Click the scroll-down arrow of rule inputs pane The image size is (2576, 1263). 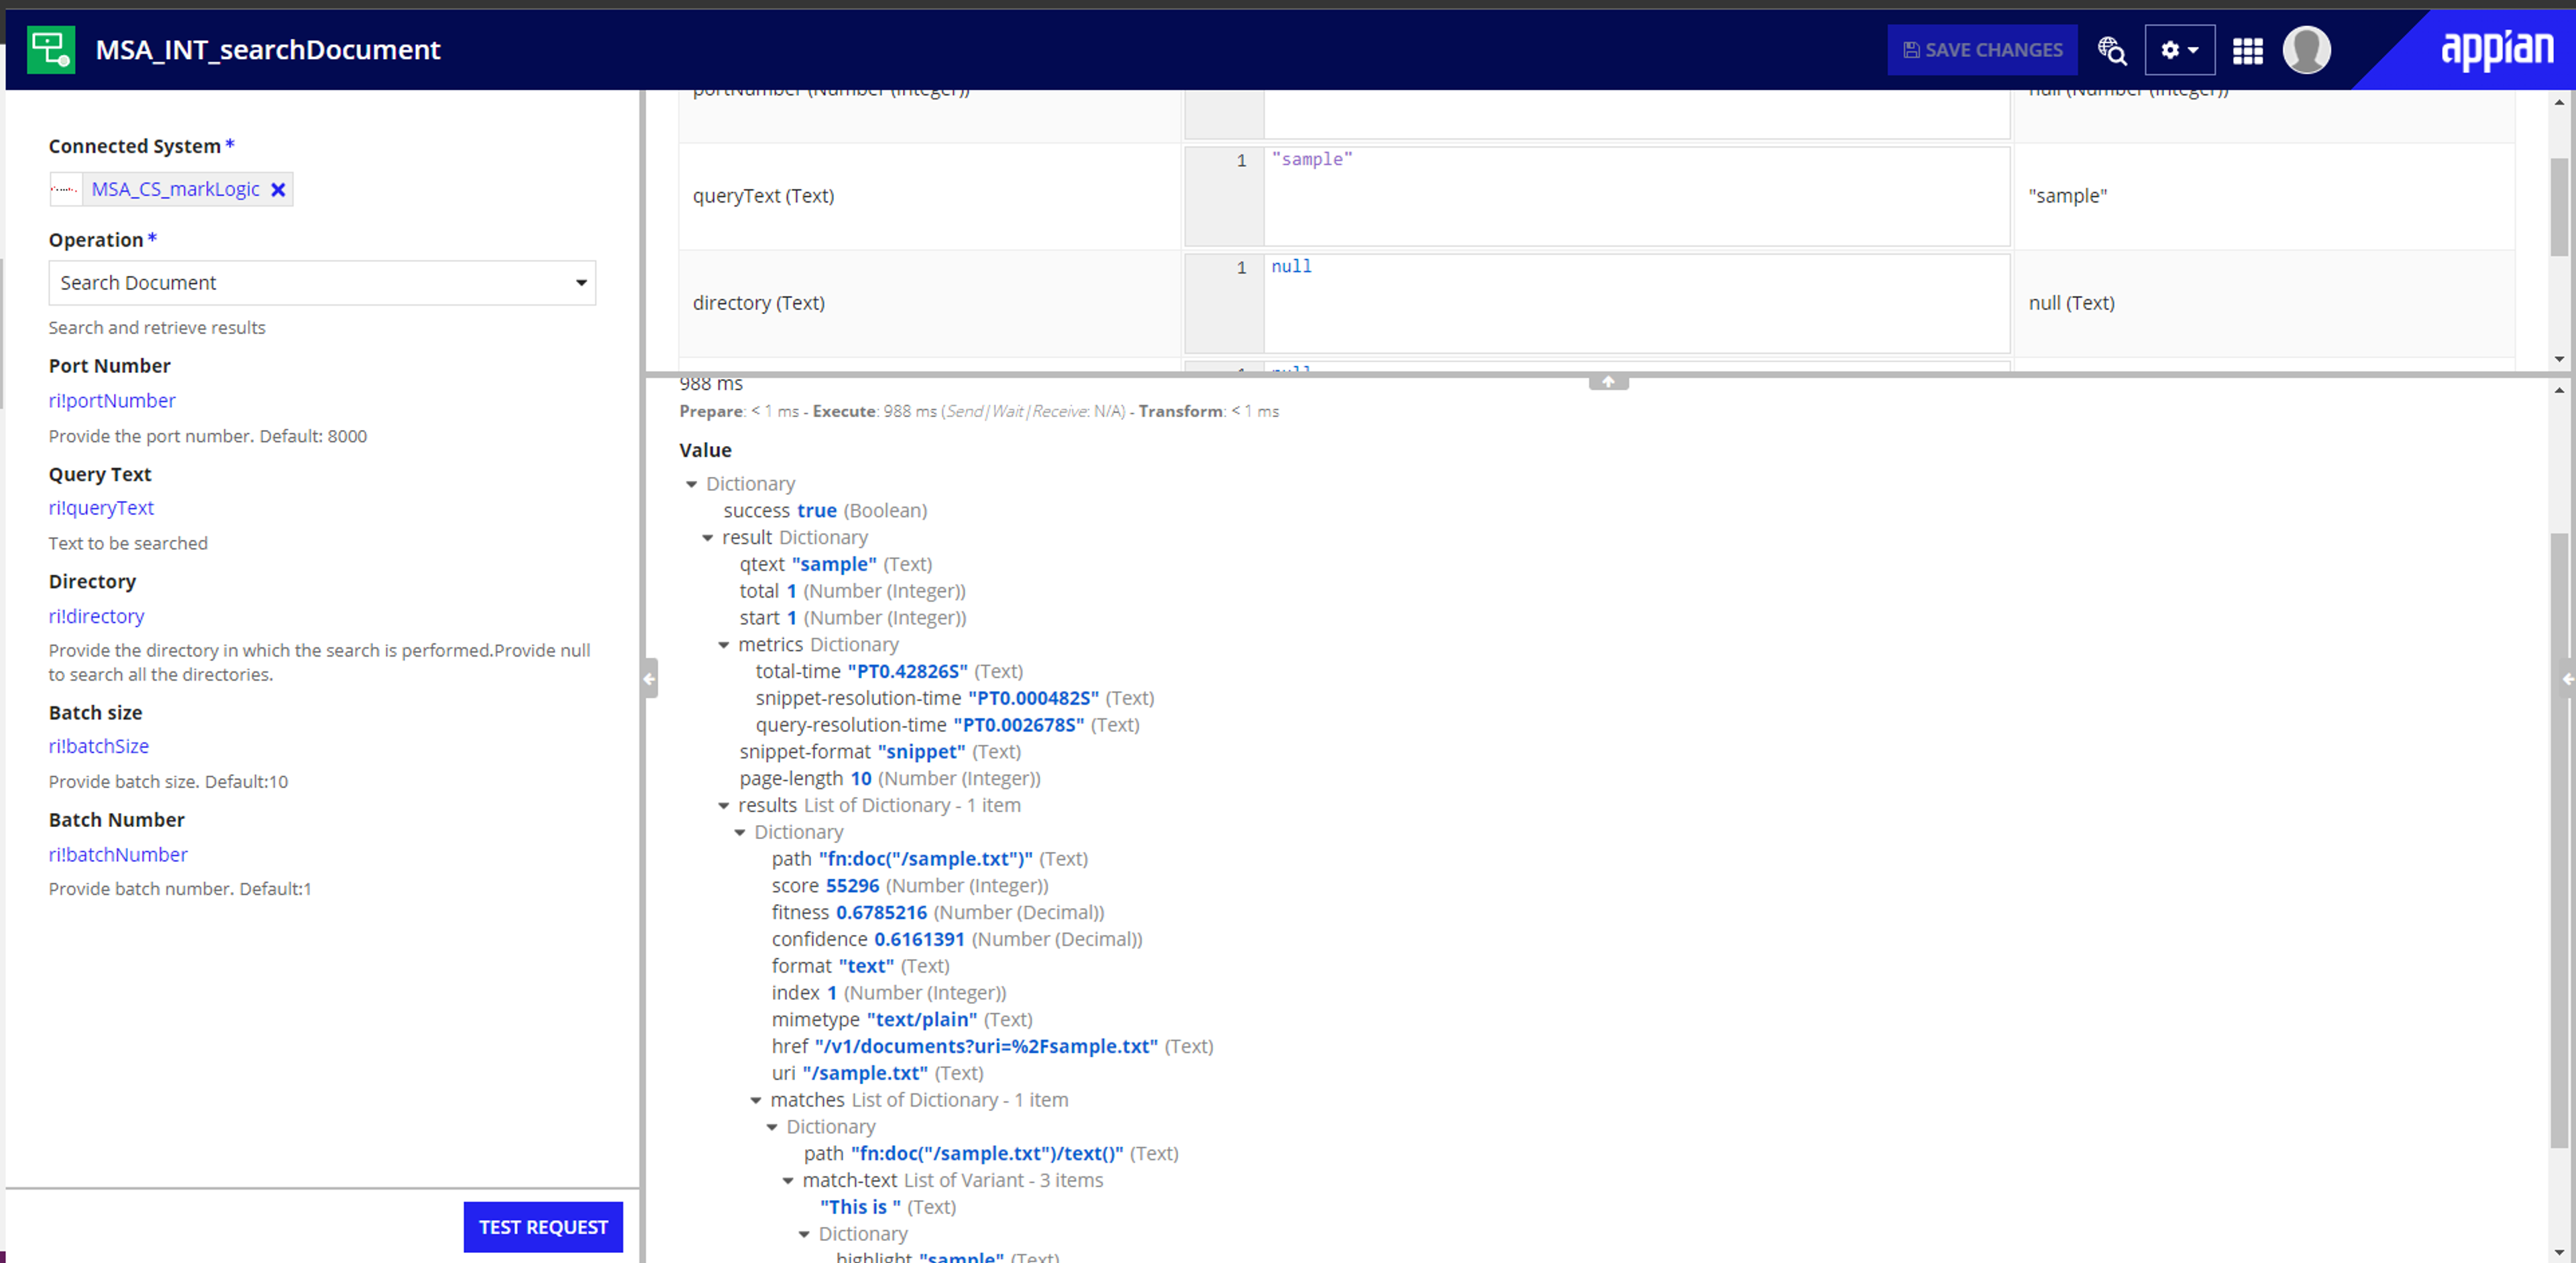tap(2558, 359)
